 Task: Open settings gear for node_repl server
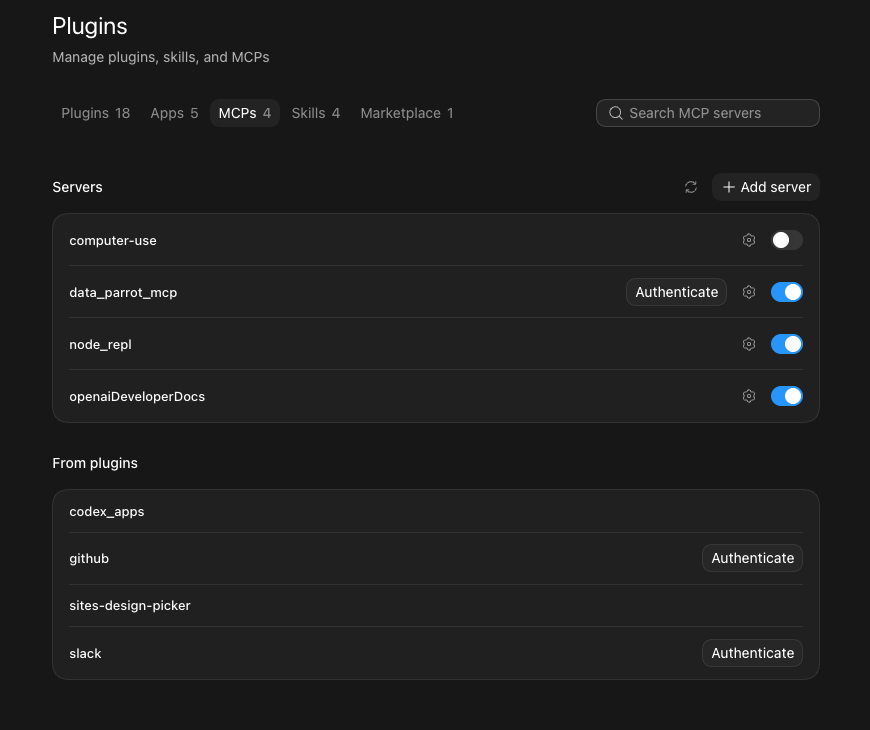(748, 344)
